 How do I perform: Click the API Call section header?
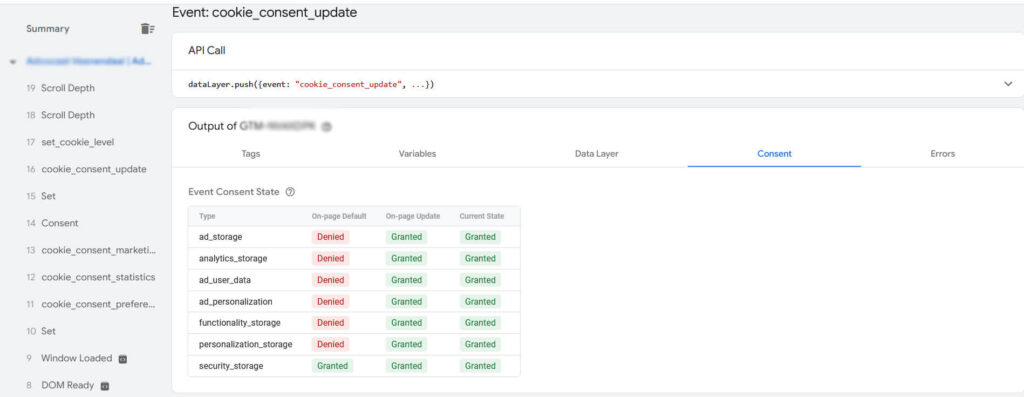click(x=206, y=51)
